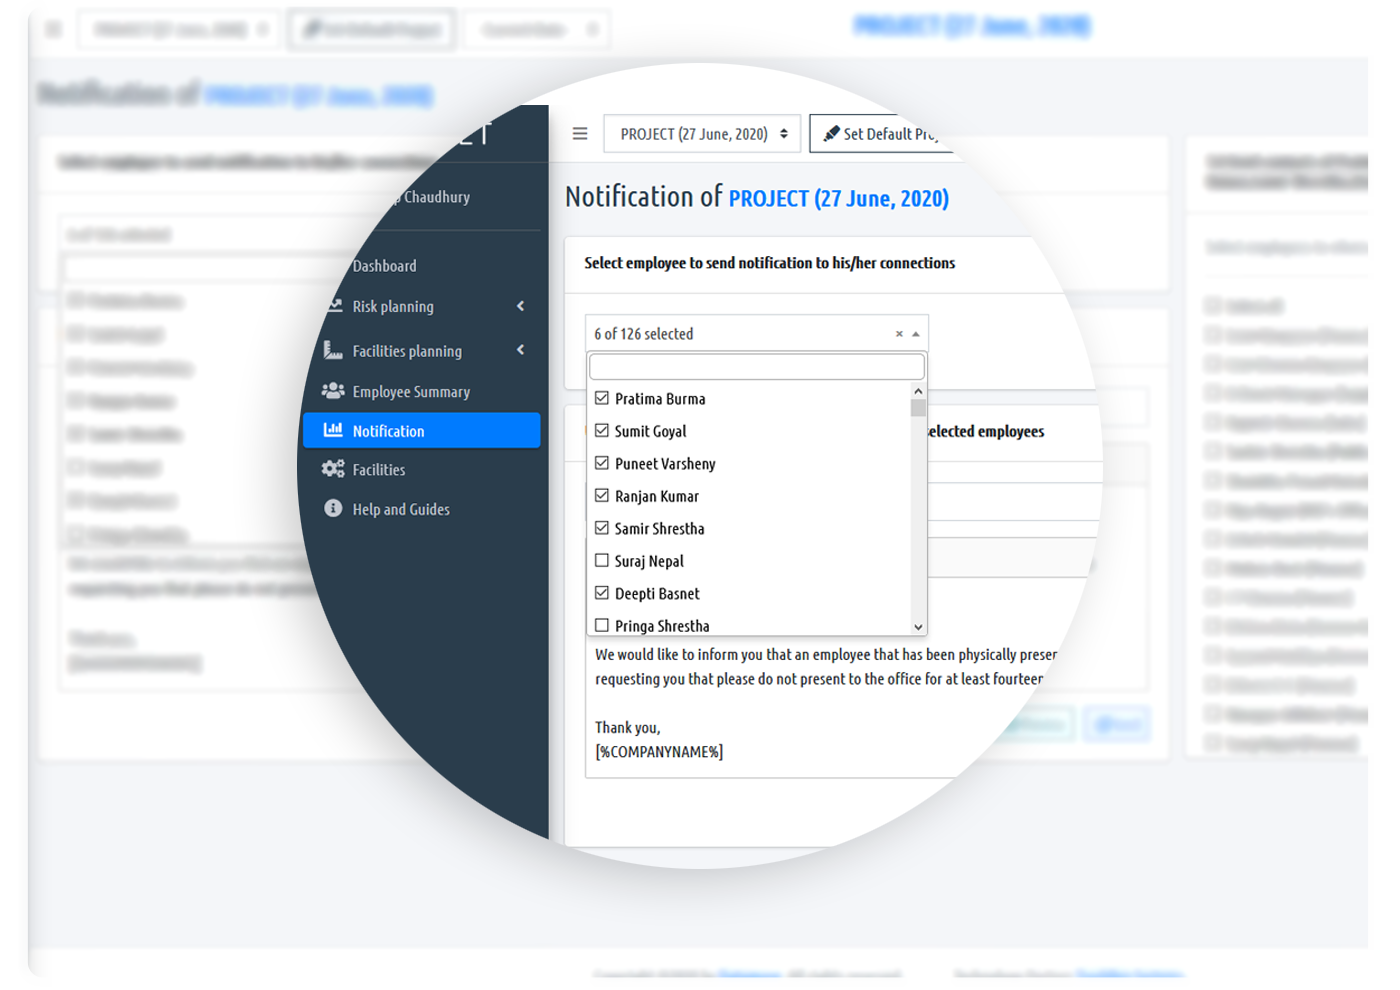The width and height of the screenshot is (1400, 990).
Task: Open the PROJECT (27 June, 2020) dropdown
Action: click(x=702, y=134)
